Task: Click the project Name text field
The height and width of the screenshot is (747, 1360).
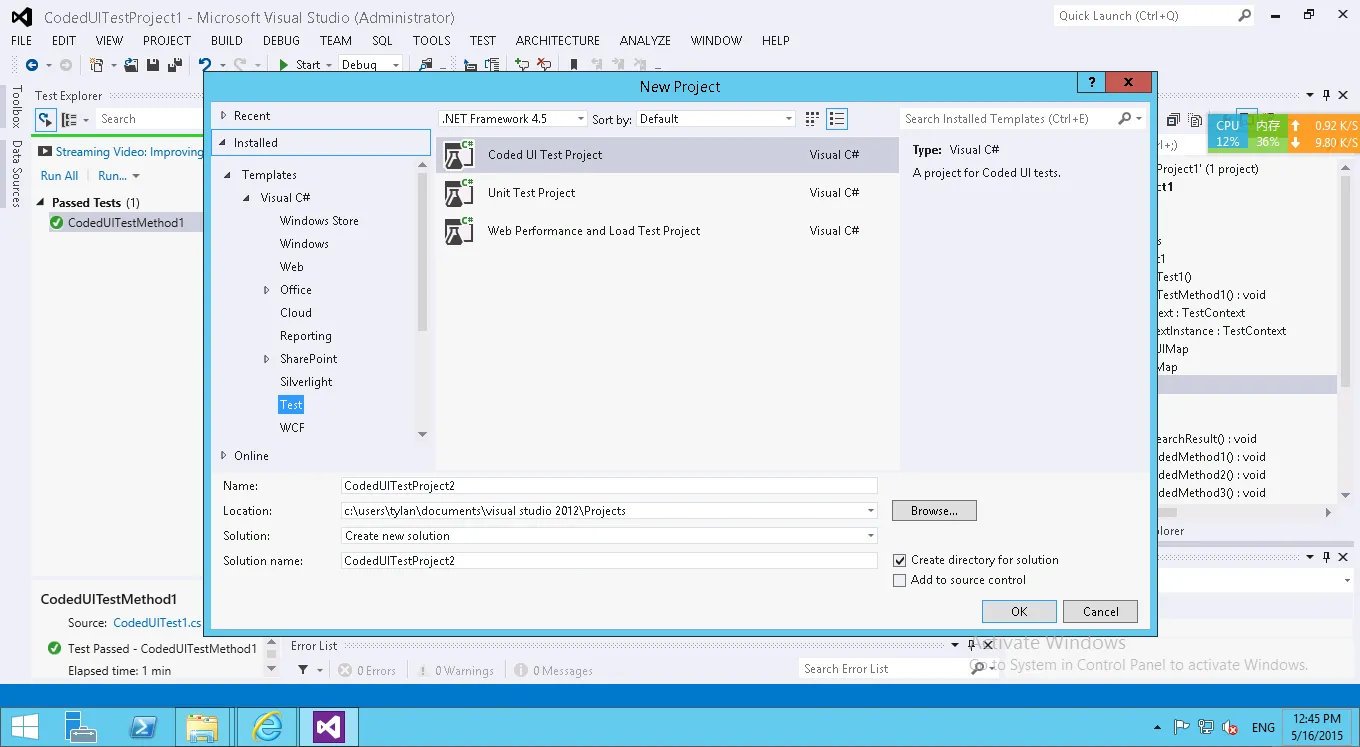Action: (608, 486)
